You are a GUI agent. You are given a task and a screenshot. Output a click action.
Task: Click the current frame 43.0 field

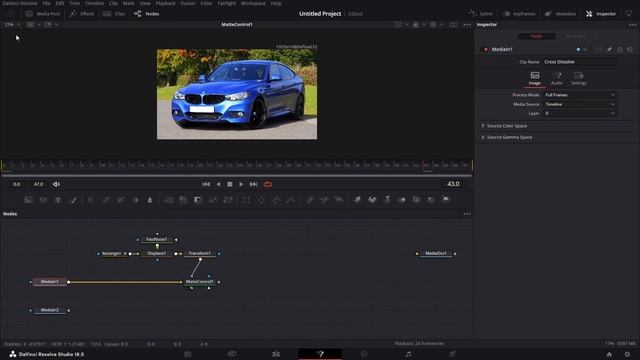coord(453,184)
